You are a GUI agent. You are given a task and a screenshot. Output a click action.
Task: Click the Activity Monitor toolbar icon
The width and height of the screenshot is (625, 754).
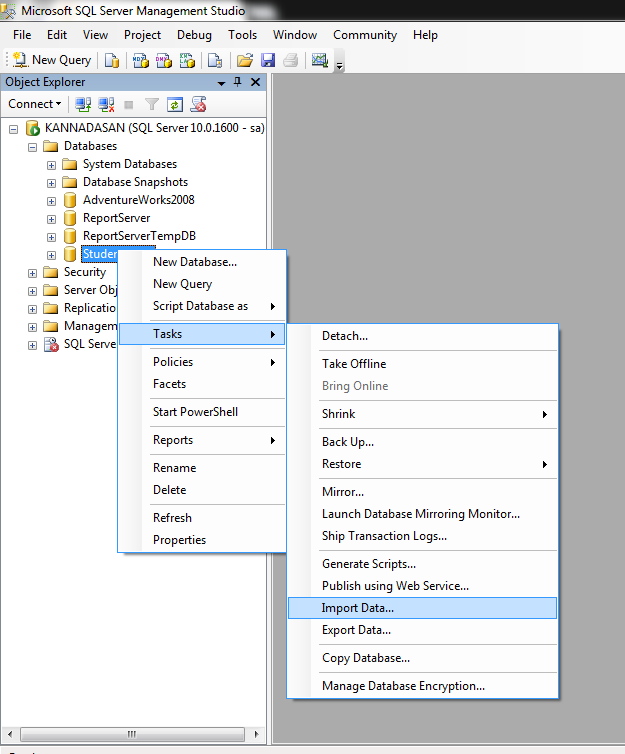[x=320, y=61]
